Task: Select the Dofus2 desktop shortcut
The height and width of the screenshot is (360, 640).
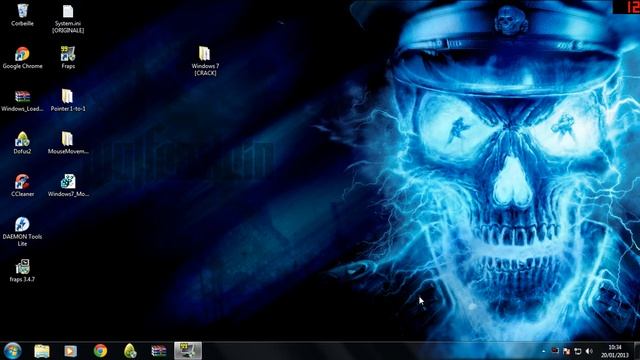Action: pyautogui.click(x=22, y=143)
